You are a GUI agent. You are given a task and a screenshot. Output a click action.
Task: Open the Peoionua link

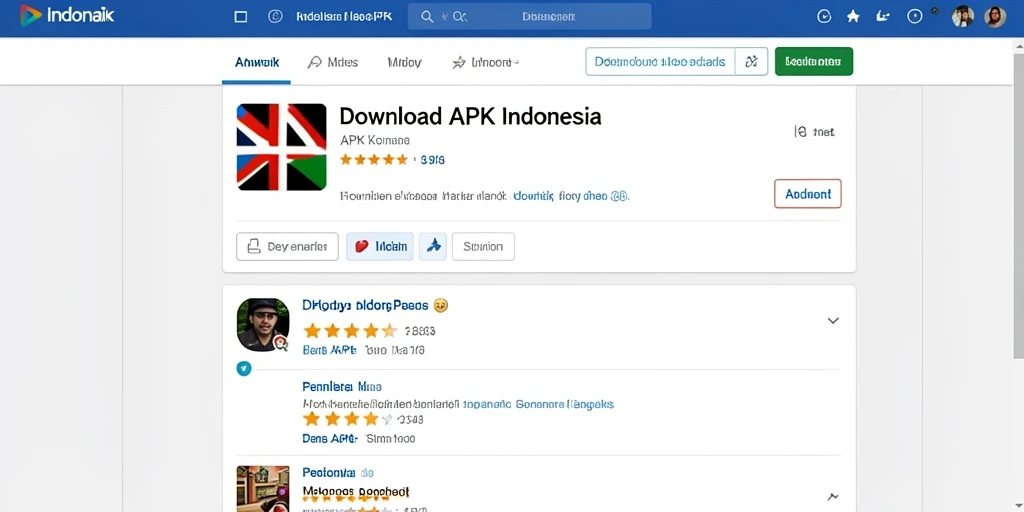coord(338,472)
